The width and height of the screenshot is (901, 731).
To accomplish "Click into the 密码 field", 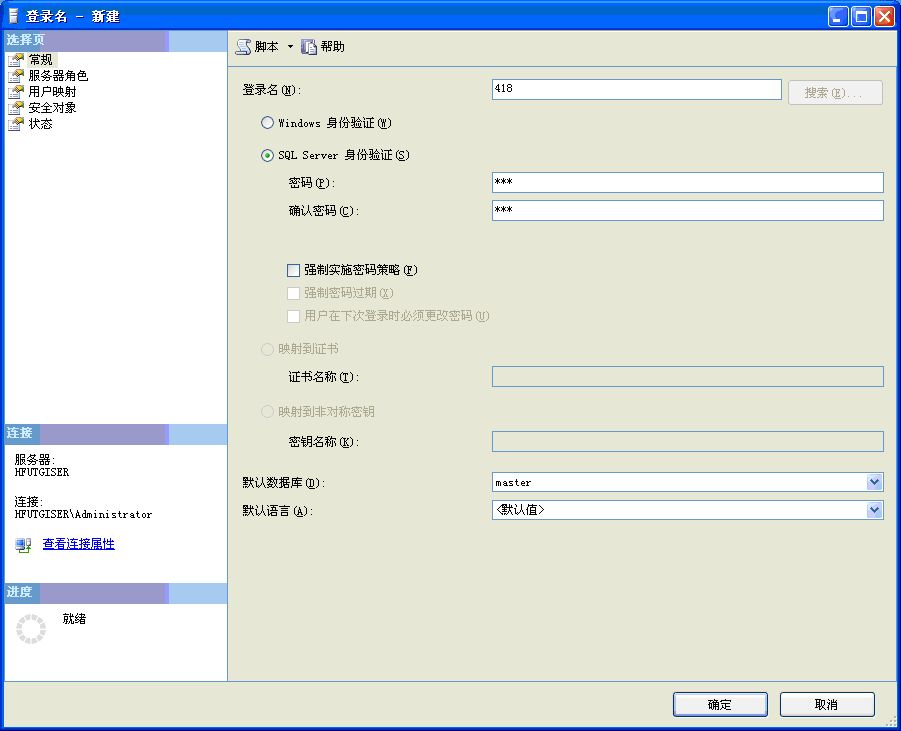I will [688, 182].
